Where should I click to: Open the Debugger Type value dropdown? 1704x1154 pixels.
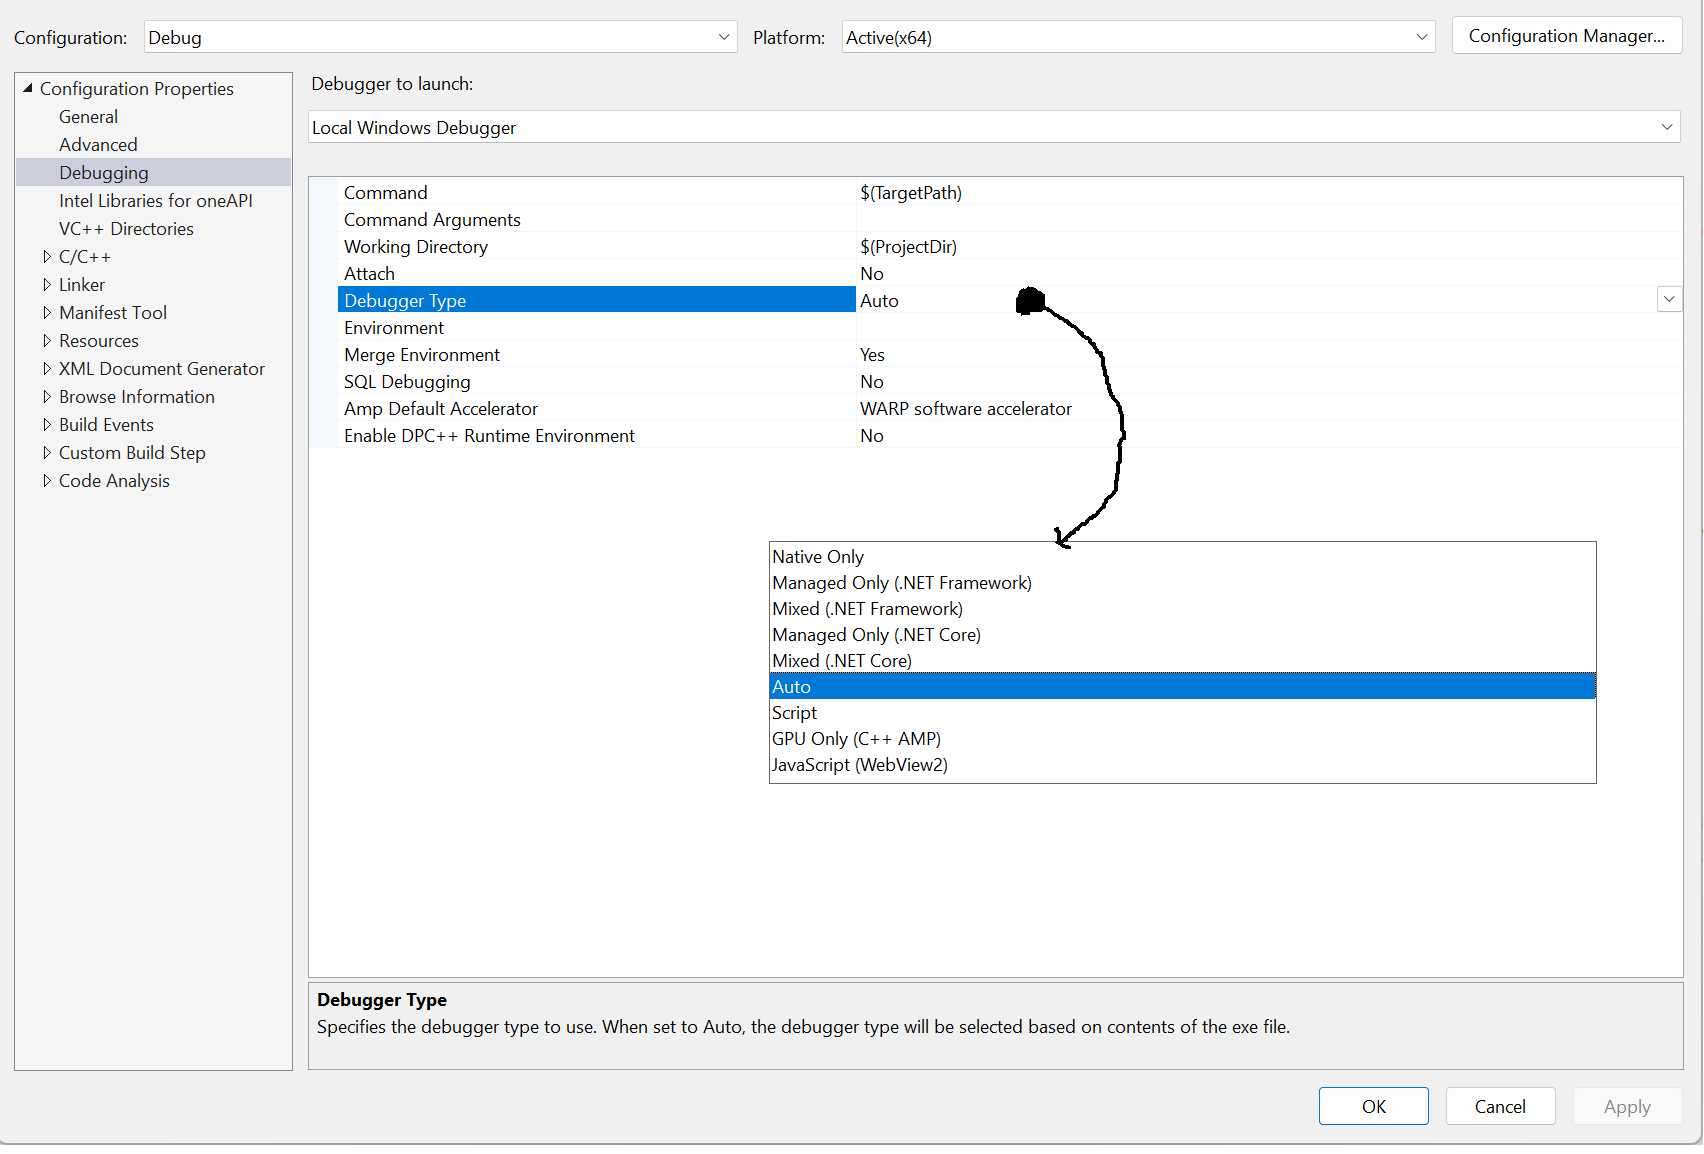1668,299
